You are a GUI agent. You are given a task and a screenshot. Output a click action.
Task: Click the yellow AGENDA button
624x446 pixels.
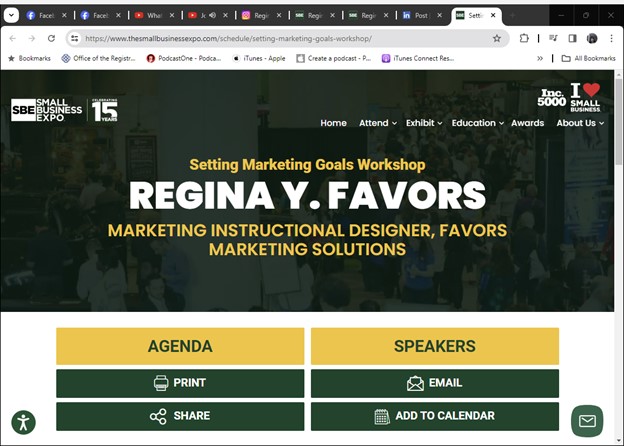tap(180, 346)
